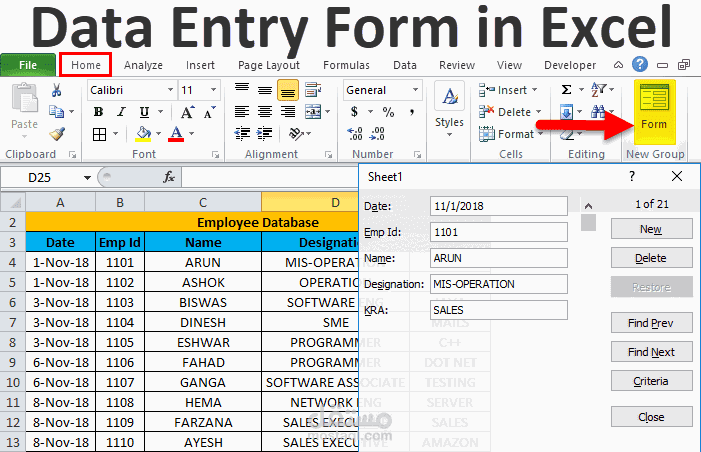Apply the yellow Fill Color bucket

coord(143,134)
